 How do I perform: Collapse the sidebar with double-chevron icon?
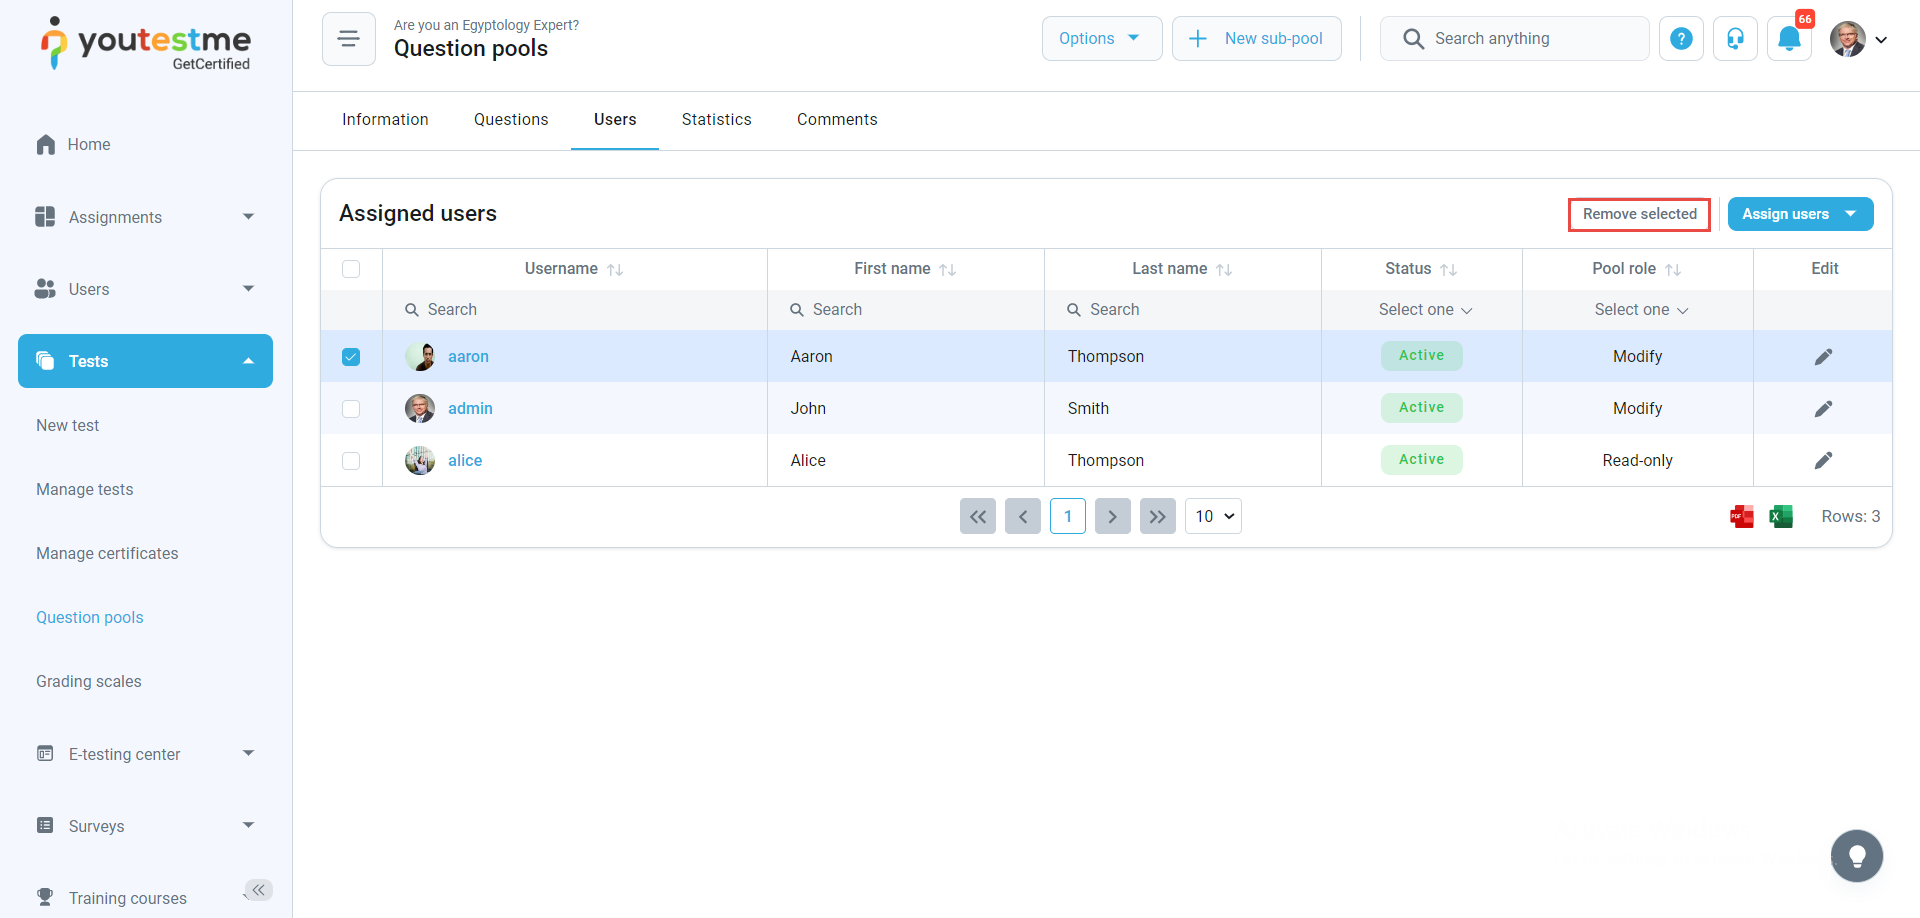tap(258, 890)
